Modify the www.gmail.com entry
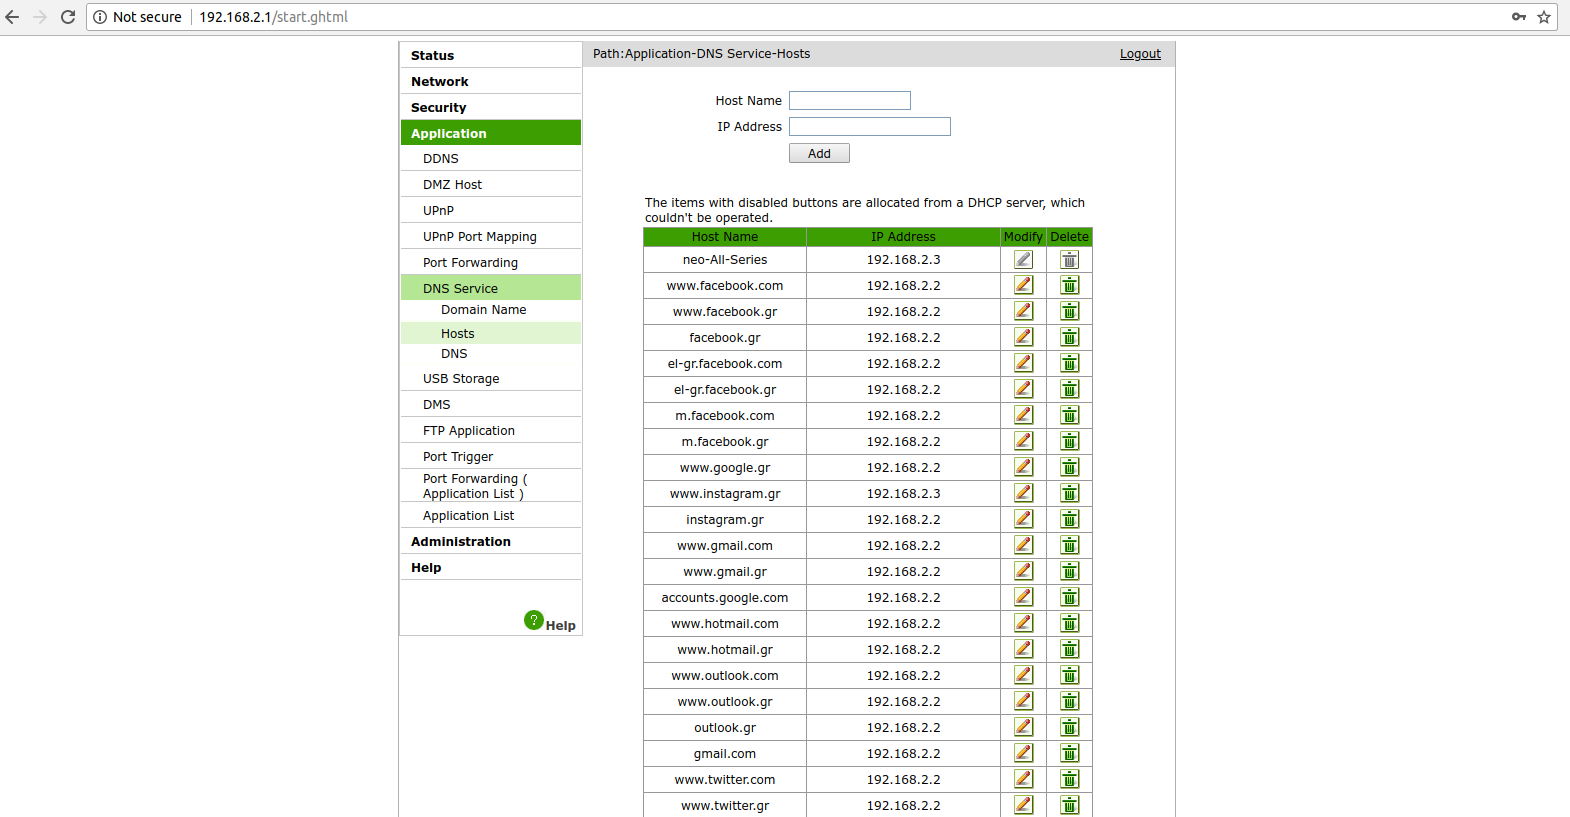Screen dimensions: 1570x817 [1023, 545]
